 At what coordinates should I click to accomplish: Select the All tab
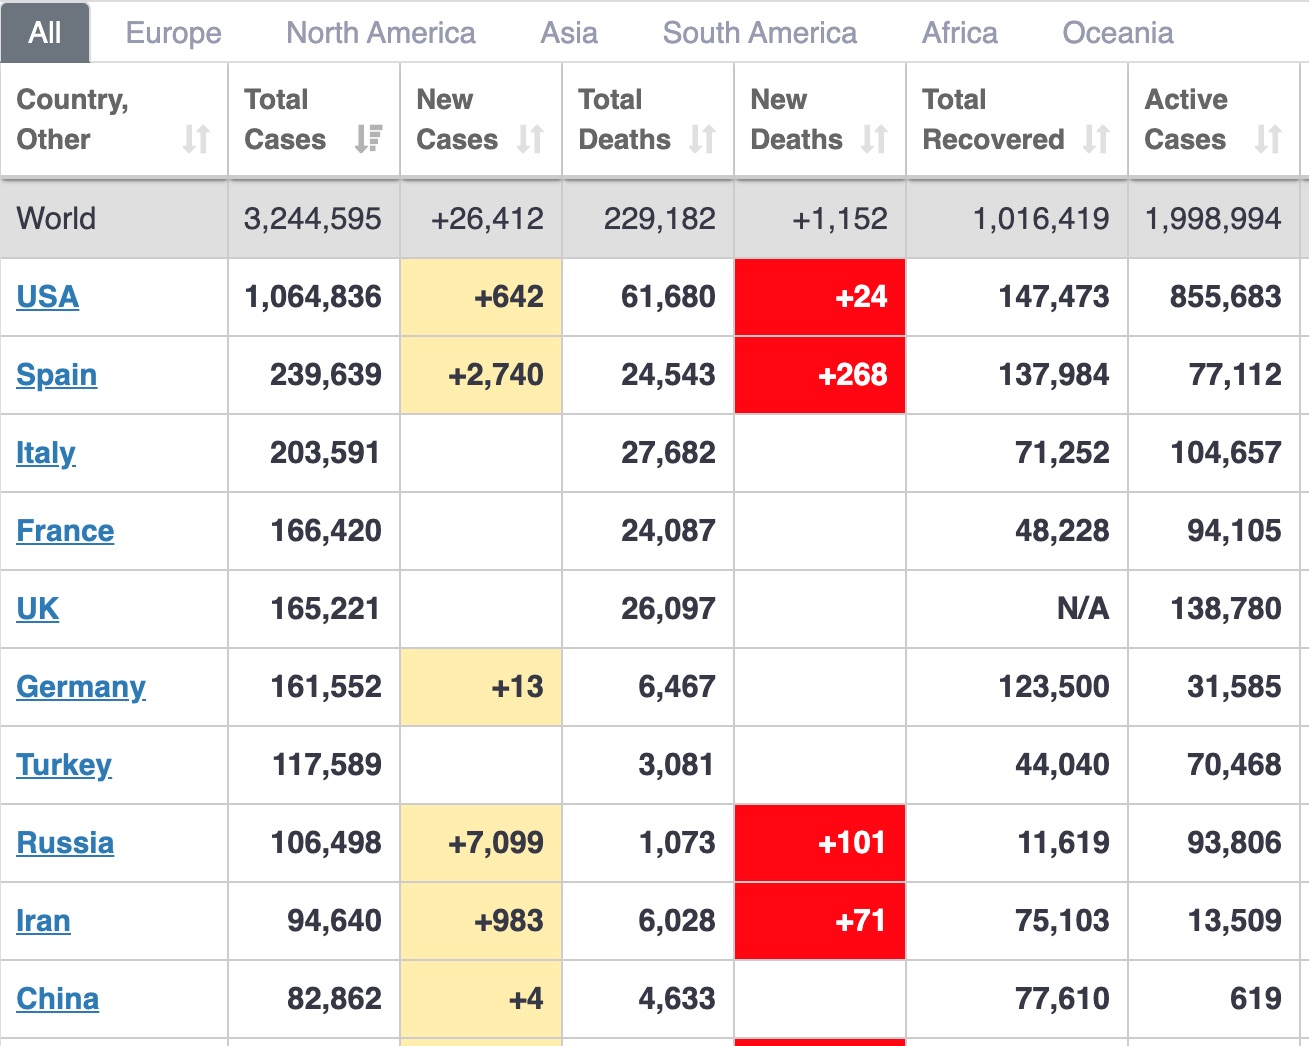45,33
